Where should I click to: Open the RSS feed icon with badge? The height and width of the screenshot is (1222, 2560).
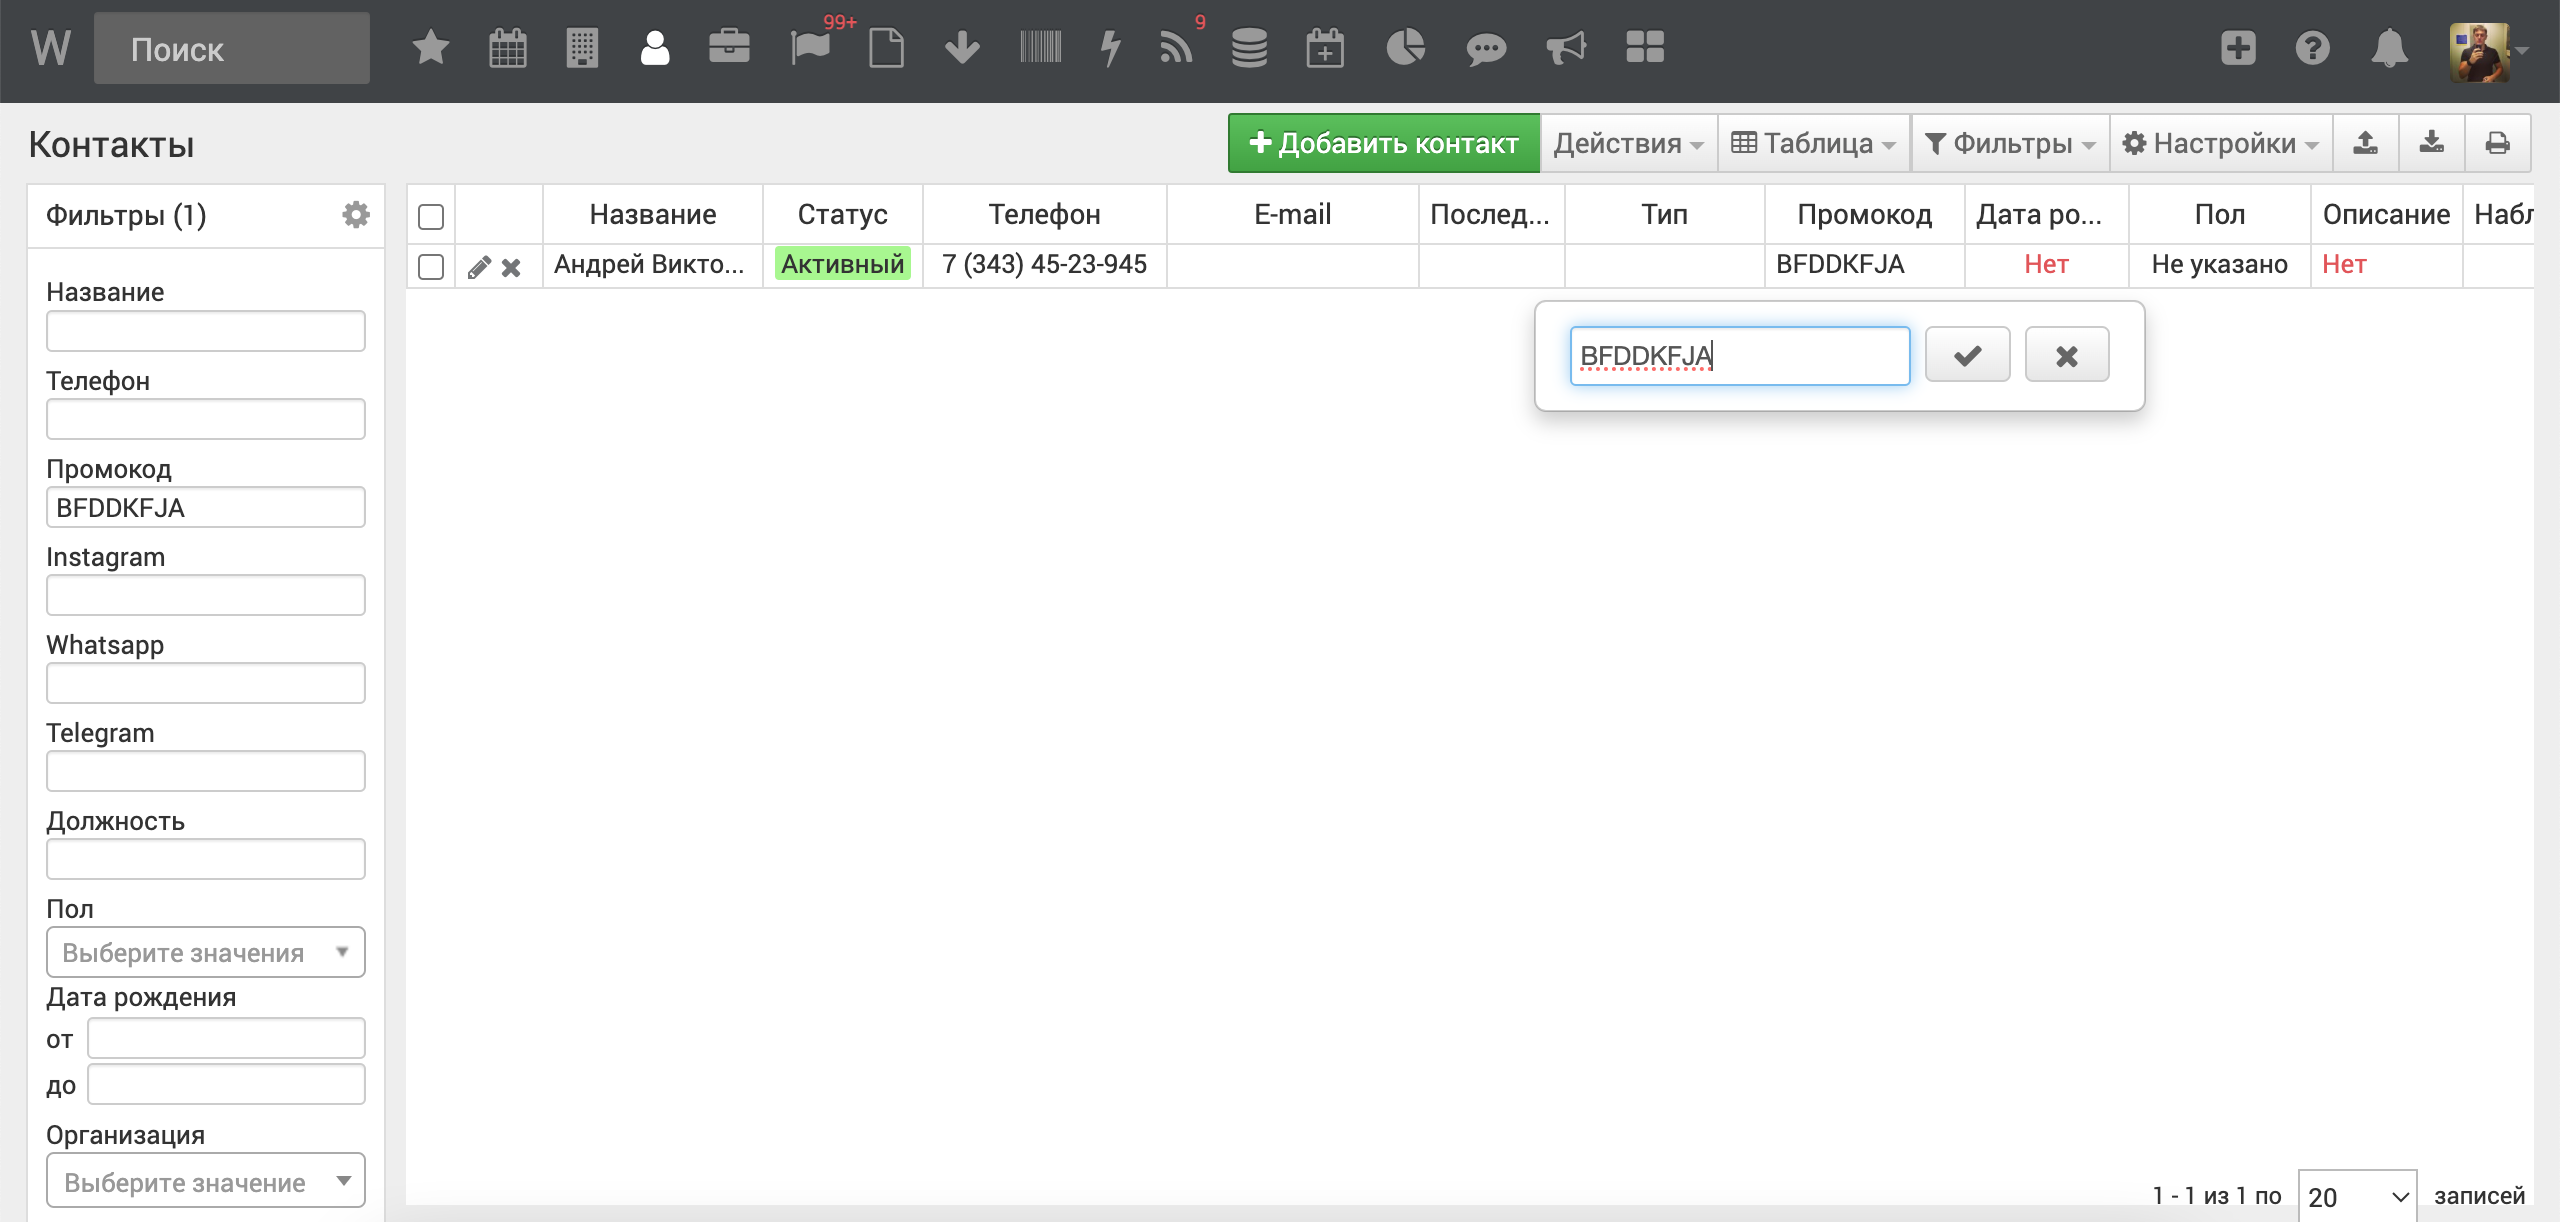point(1175,48)
